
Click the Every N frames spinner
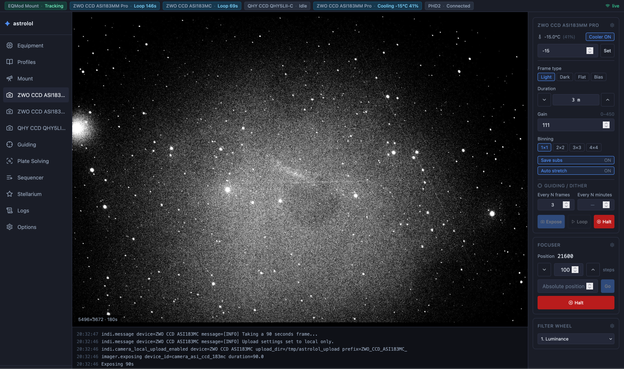pos(566,205)
